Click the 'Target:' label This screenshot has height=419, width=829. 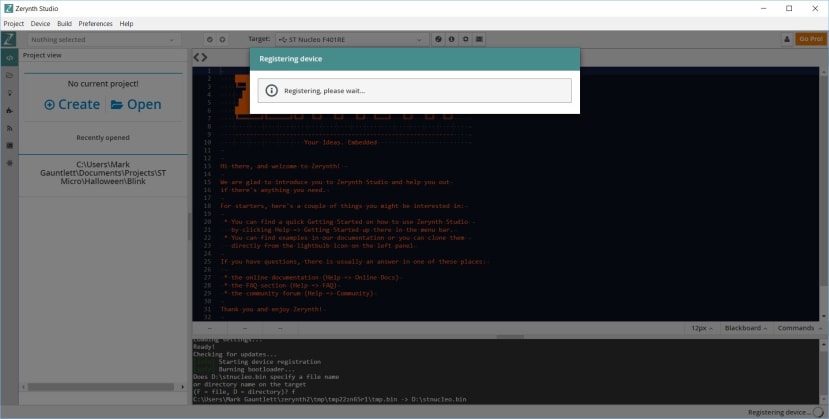259,39
